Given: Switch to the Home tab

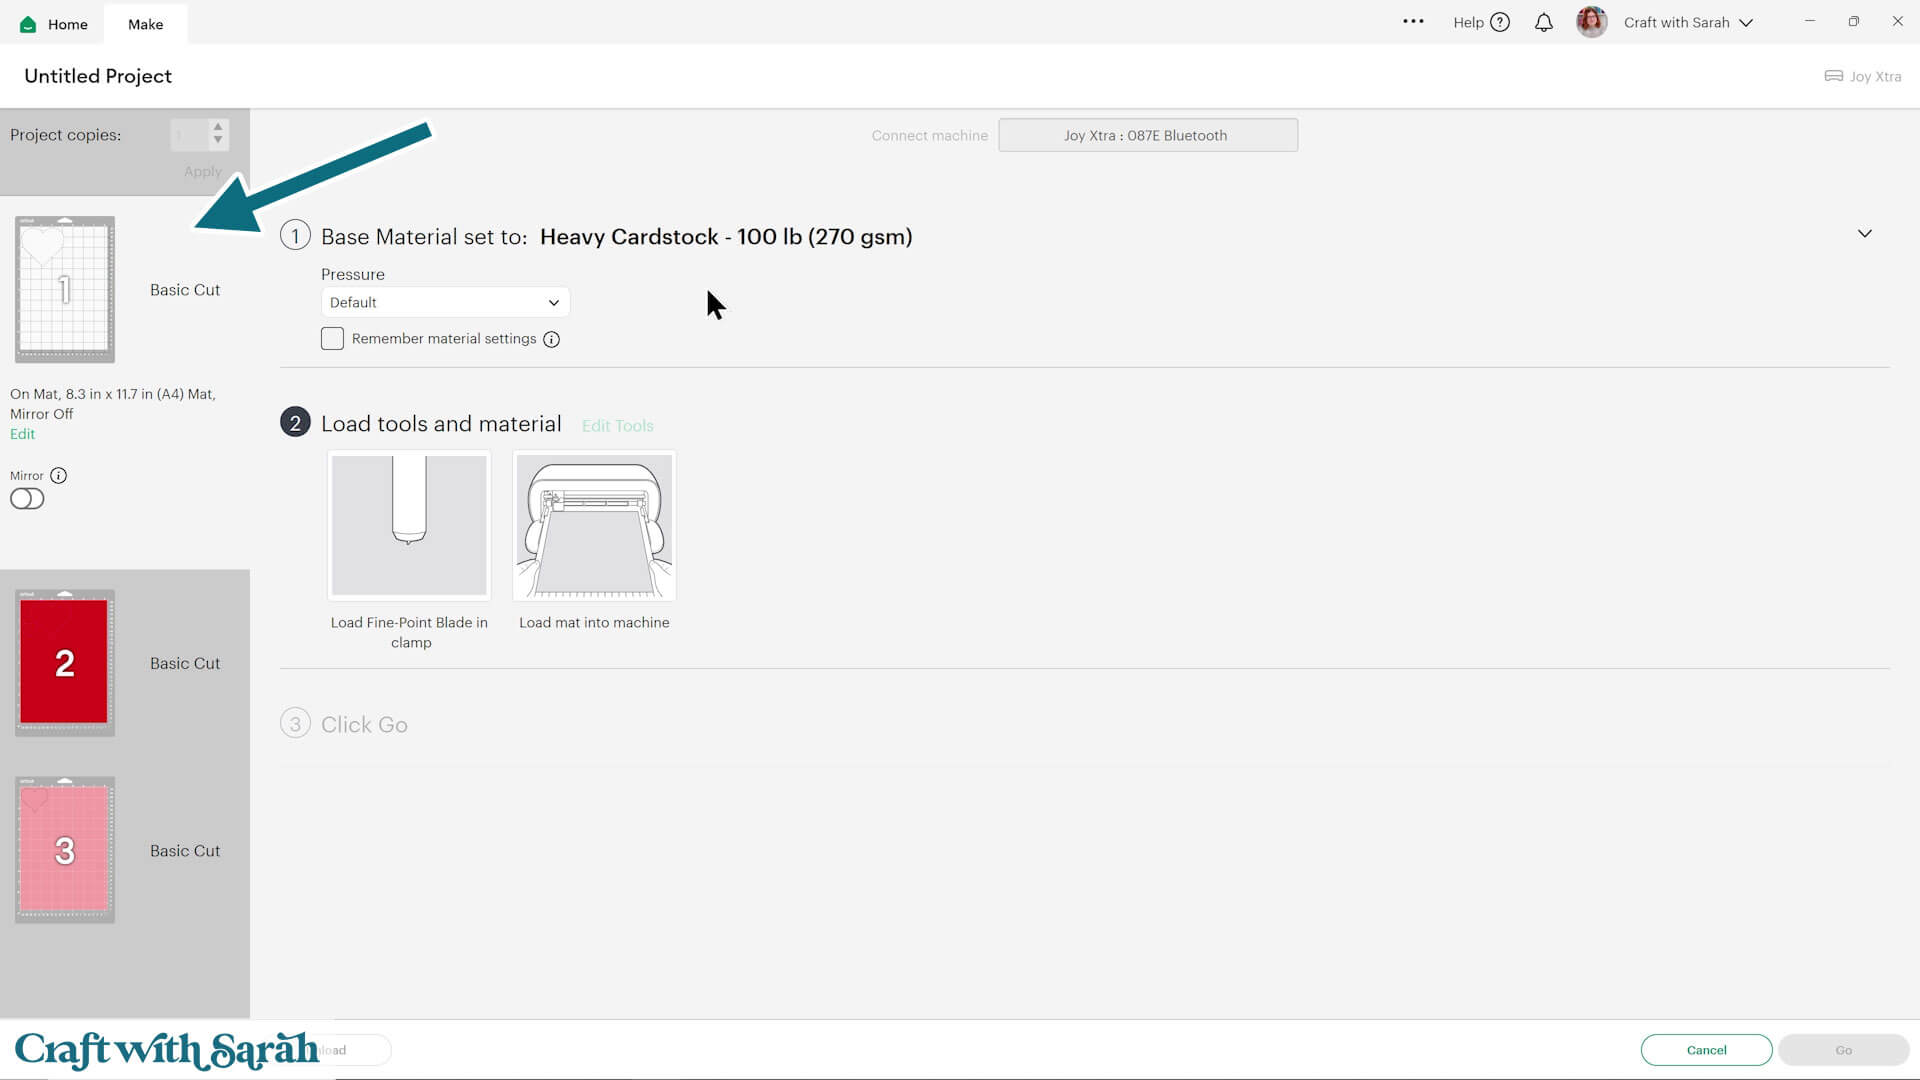Looking at the screenshot, I should pos(67,24).
